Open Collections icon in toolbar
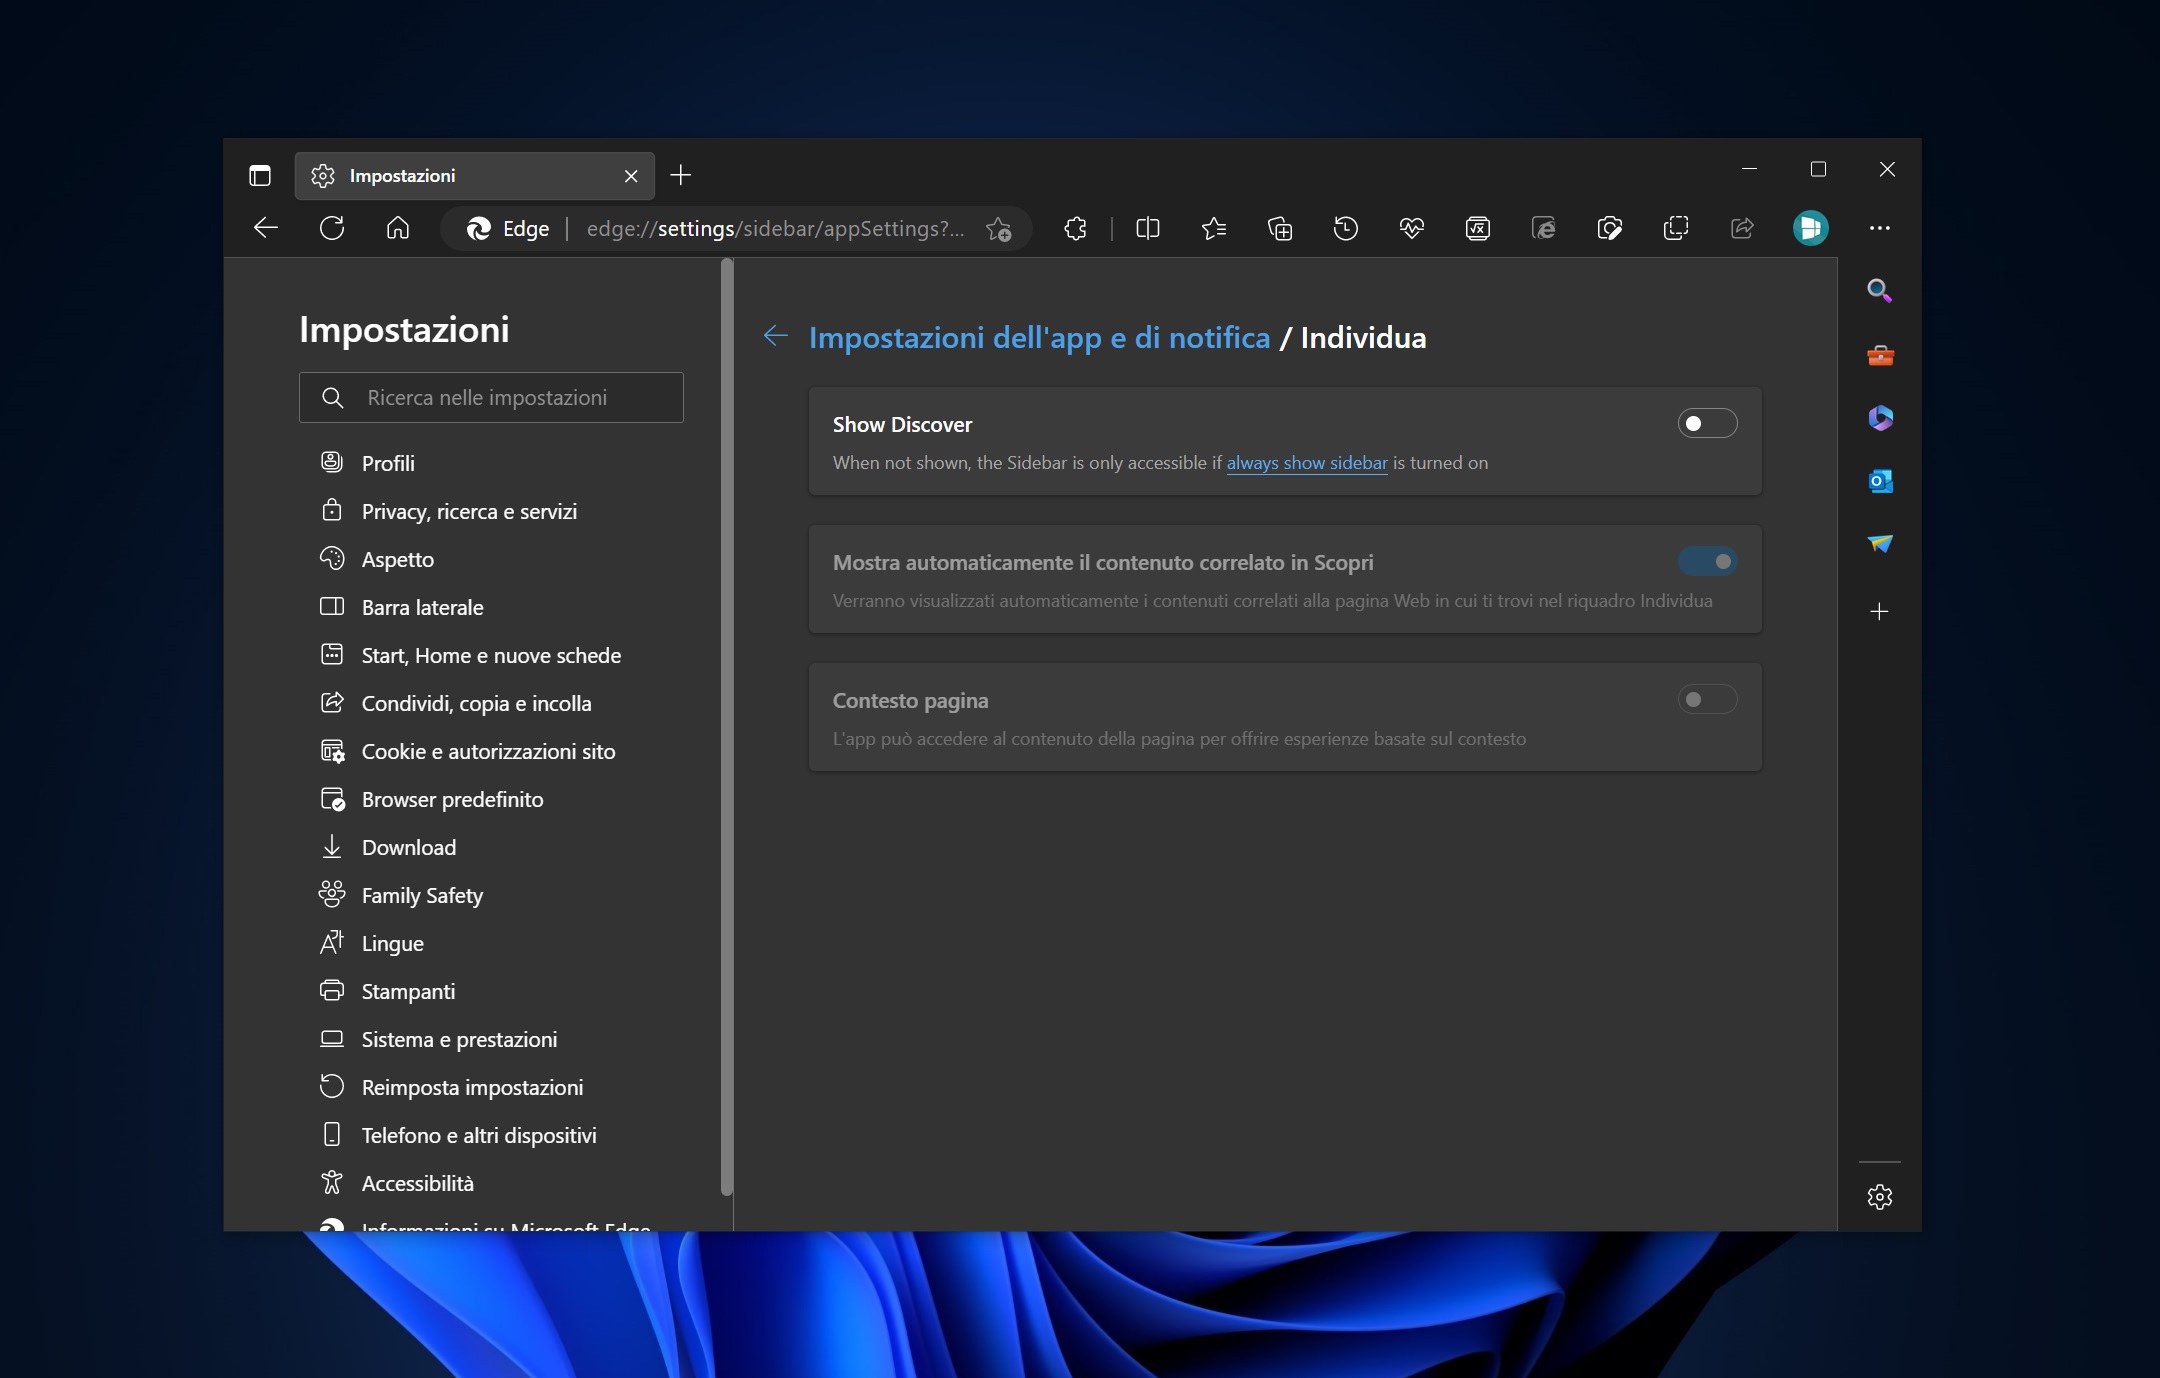The height and width of the screenshot is (1378, 2160). point(1280,229)
